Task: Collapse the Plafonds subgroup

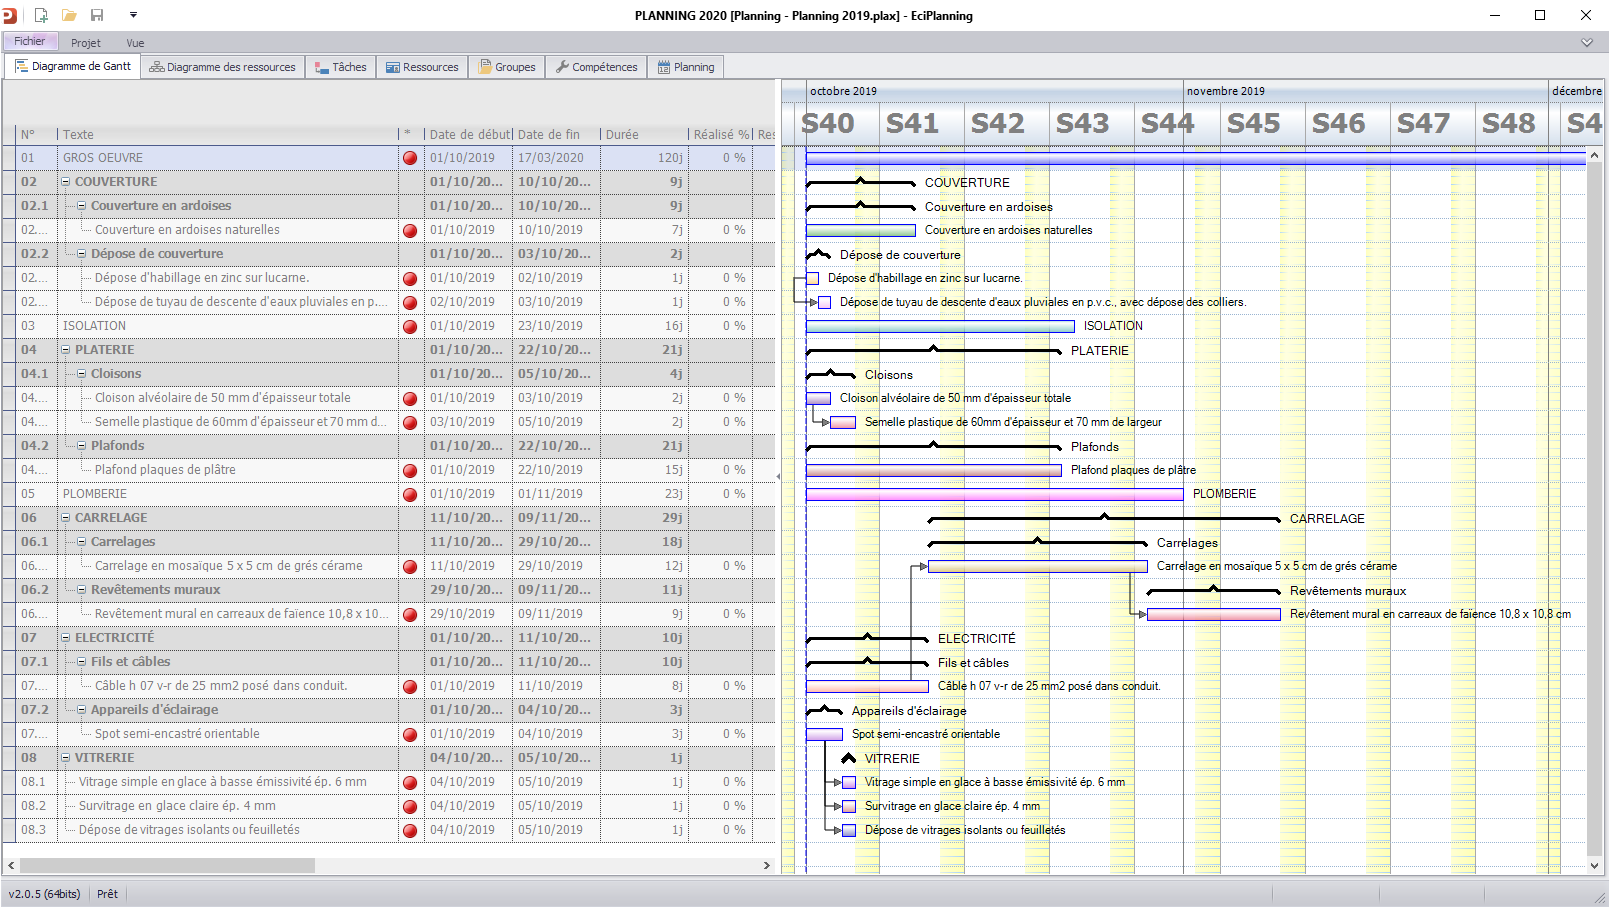Action: [x=82, y=446]
